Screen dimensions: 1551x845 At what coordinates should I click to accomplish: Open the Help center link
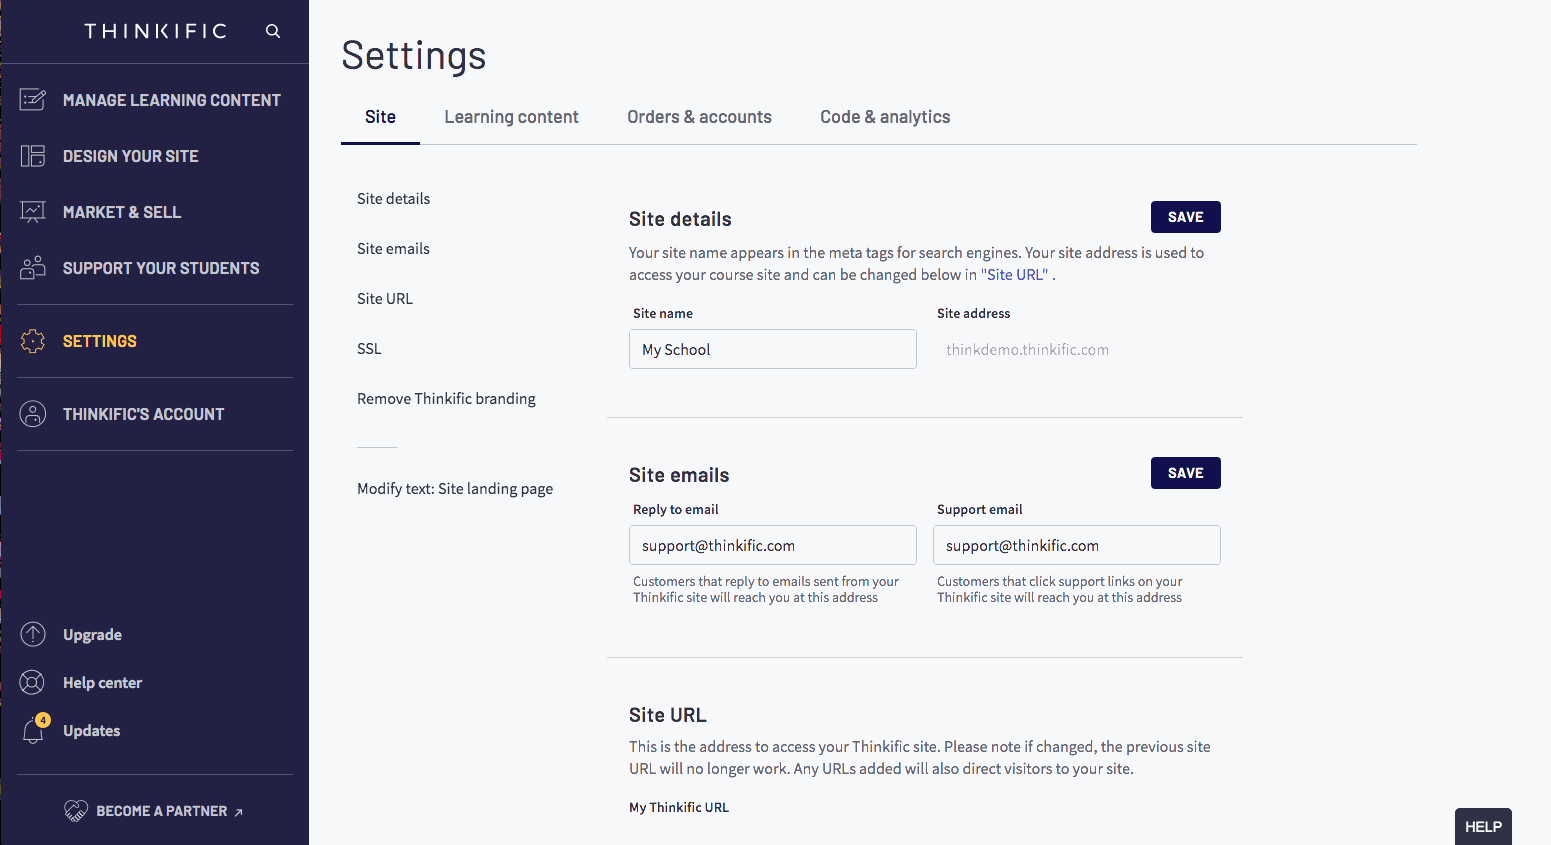pos(102,682)
